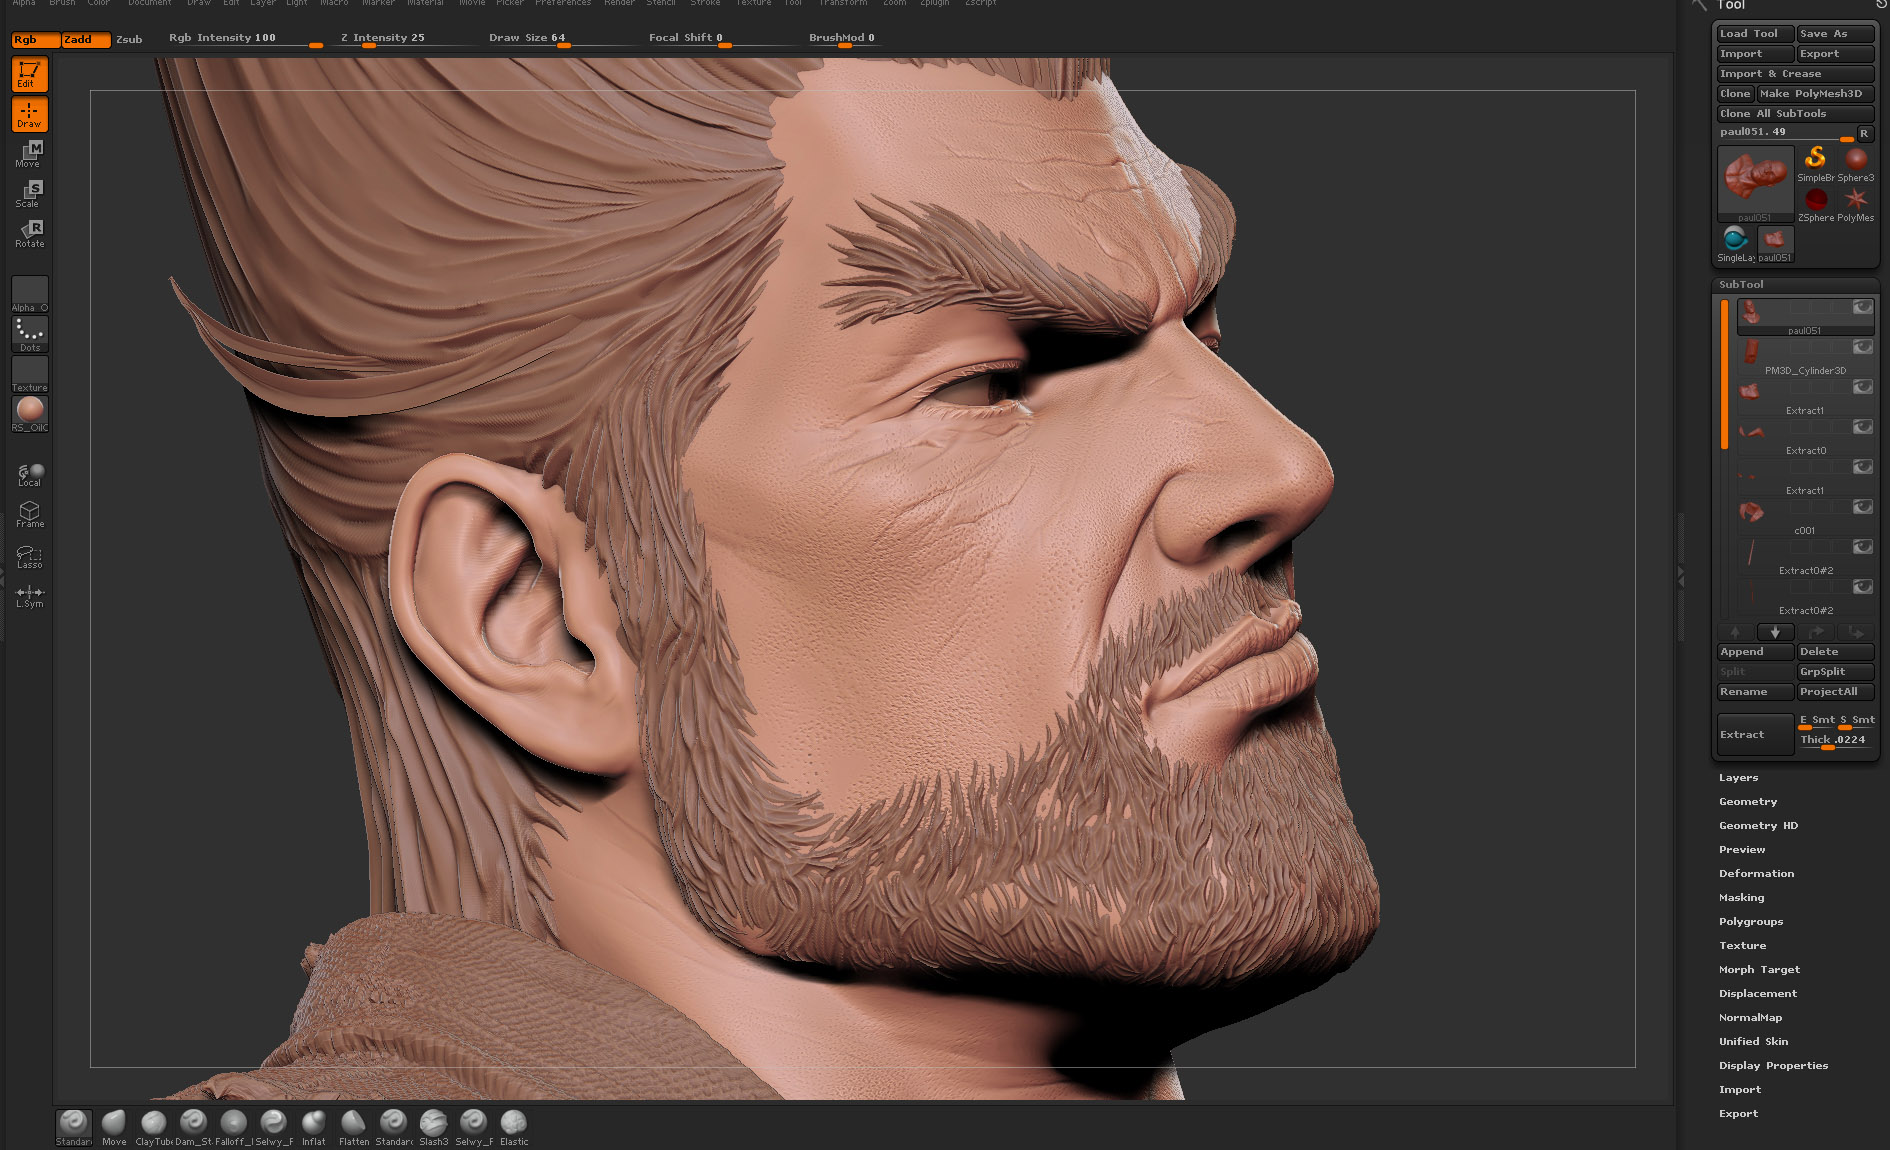Viewport: 1890px width, 1150px height.
Task: Open the Document menu
Action: coord(149,3)
